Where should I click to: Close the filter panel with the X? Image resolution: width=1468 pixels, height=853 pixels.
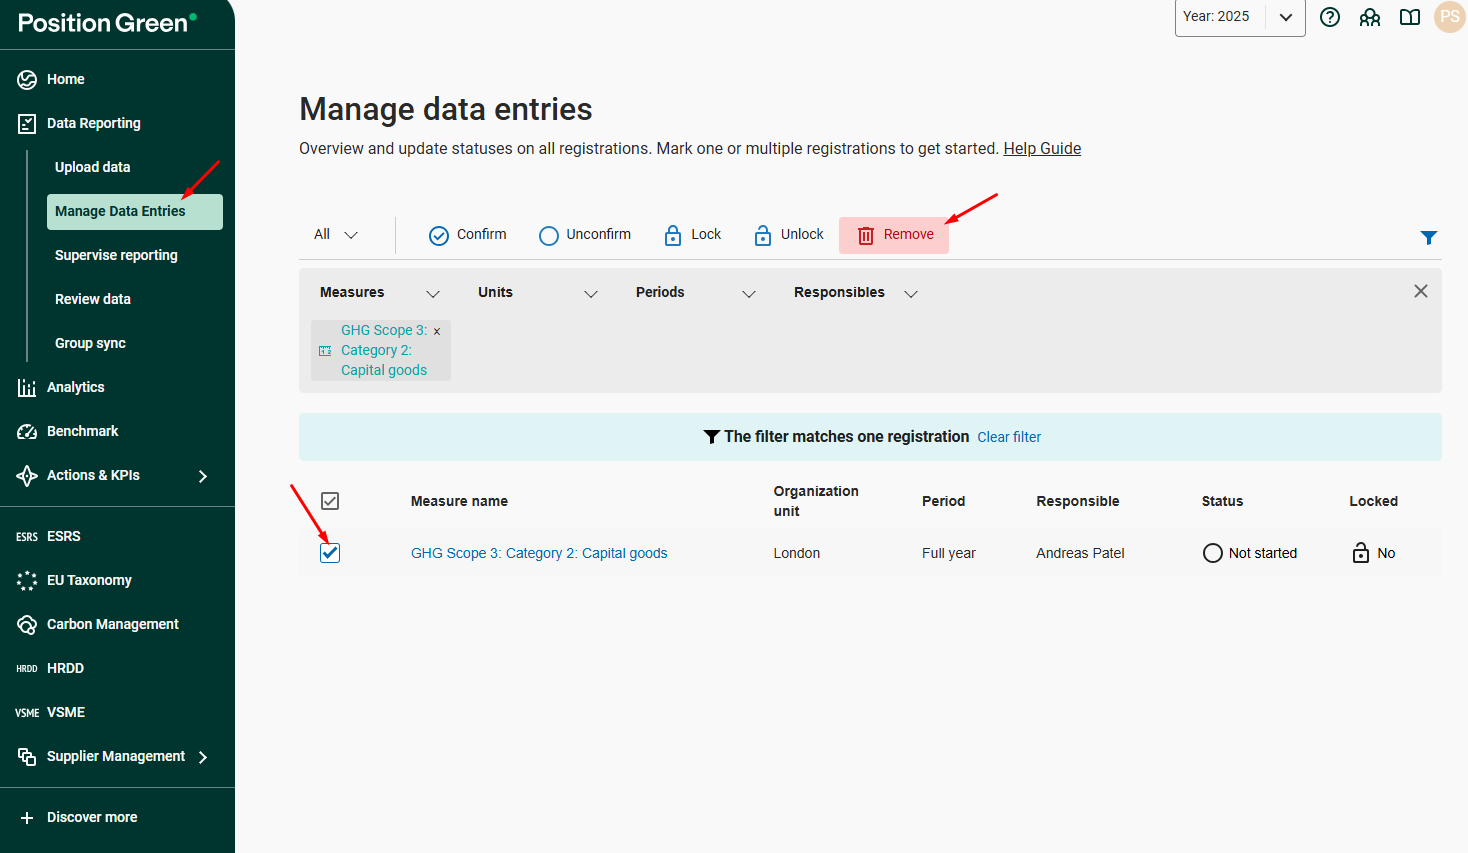pos(1420,291)
